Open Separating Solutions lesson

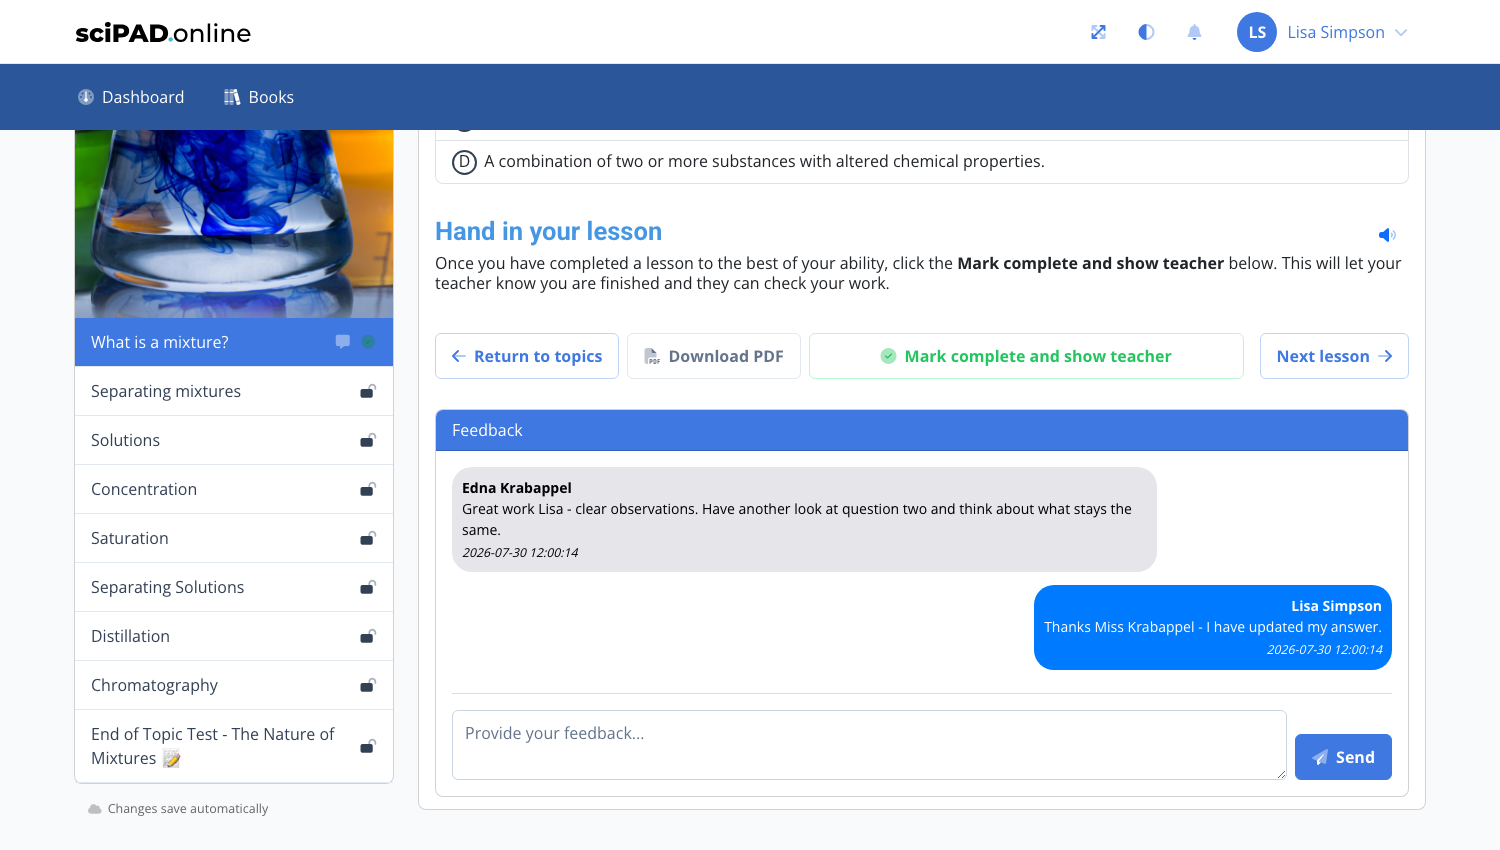[234, 587]
